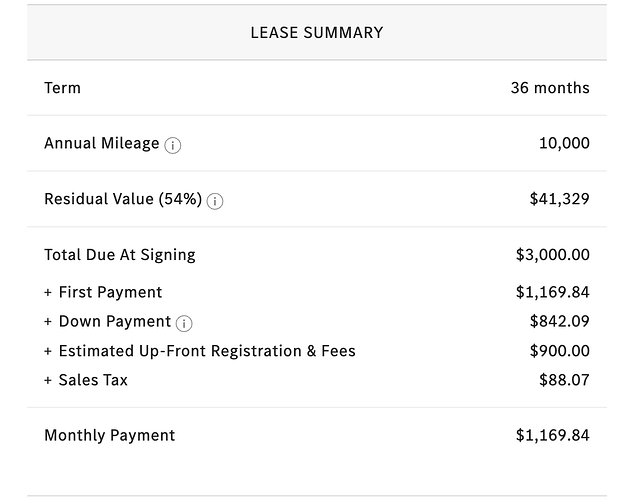This screenshot has width=627, height=500.
Task: Click the Annual Mileage info icon
Action: click(x=173, y=145)
